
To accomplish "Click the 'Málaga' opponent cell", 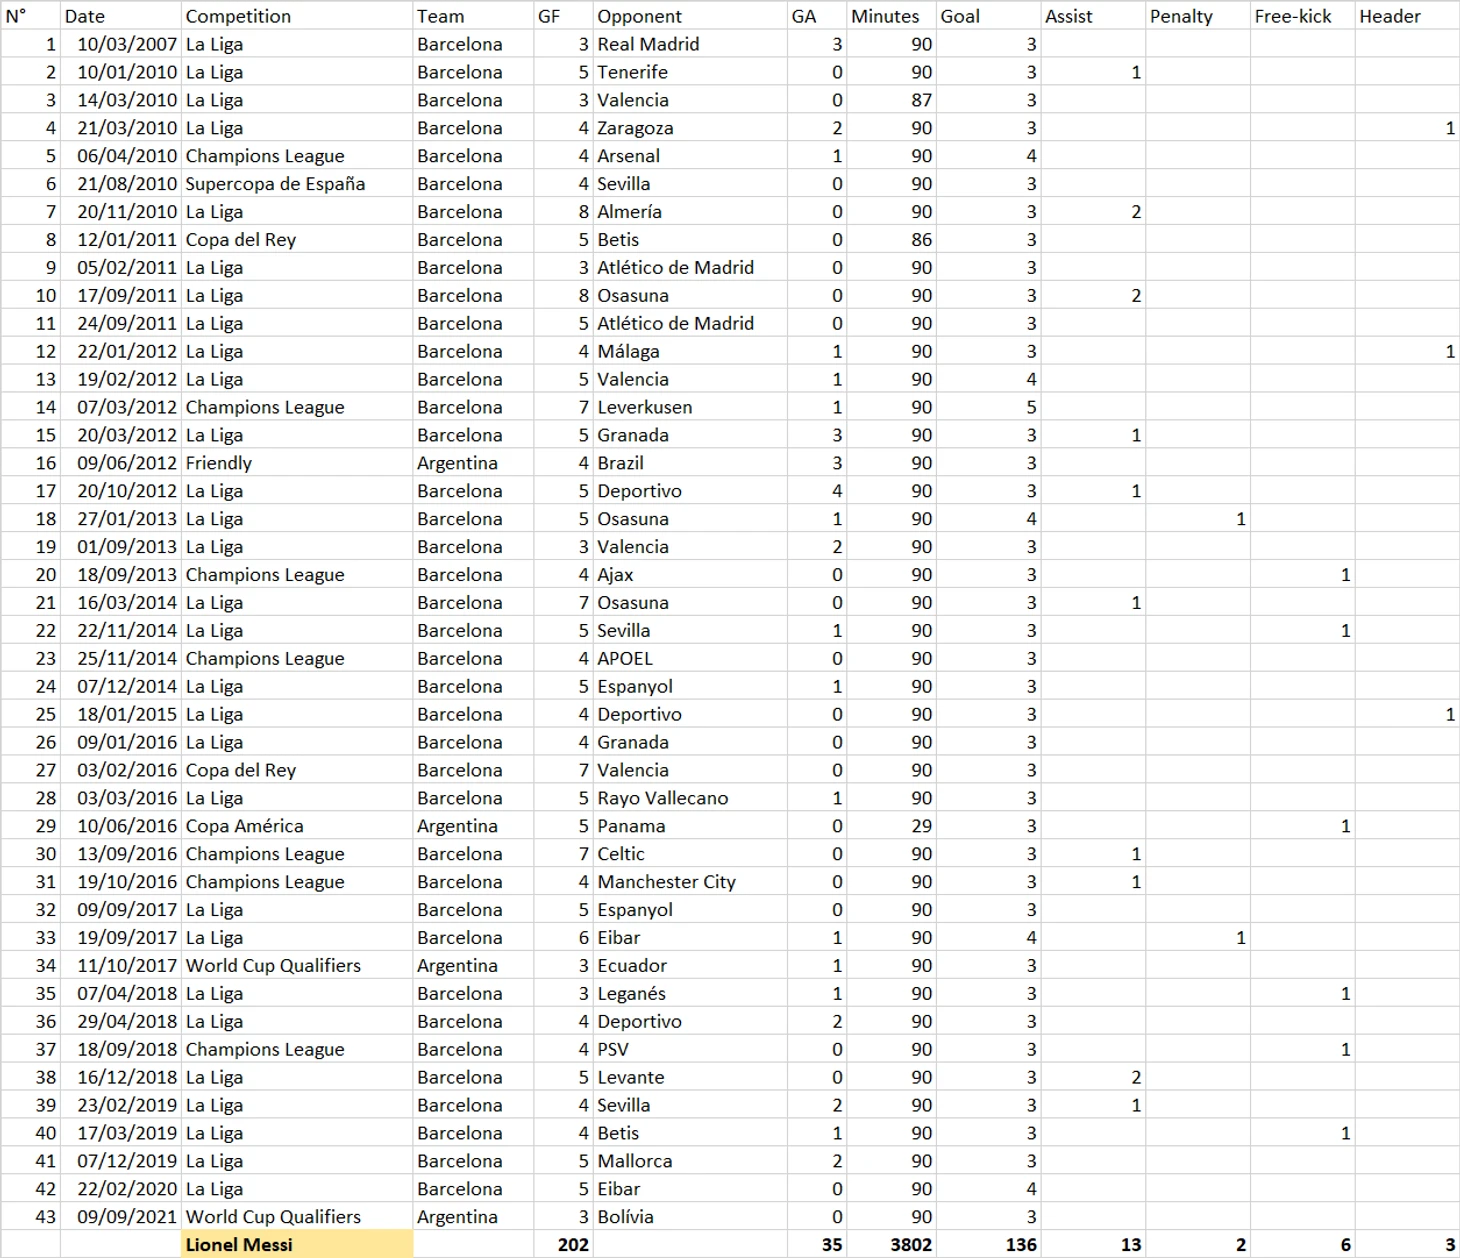I will pyautogui.click(x=690, y=351).
